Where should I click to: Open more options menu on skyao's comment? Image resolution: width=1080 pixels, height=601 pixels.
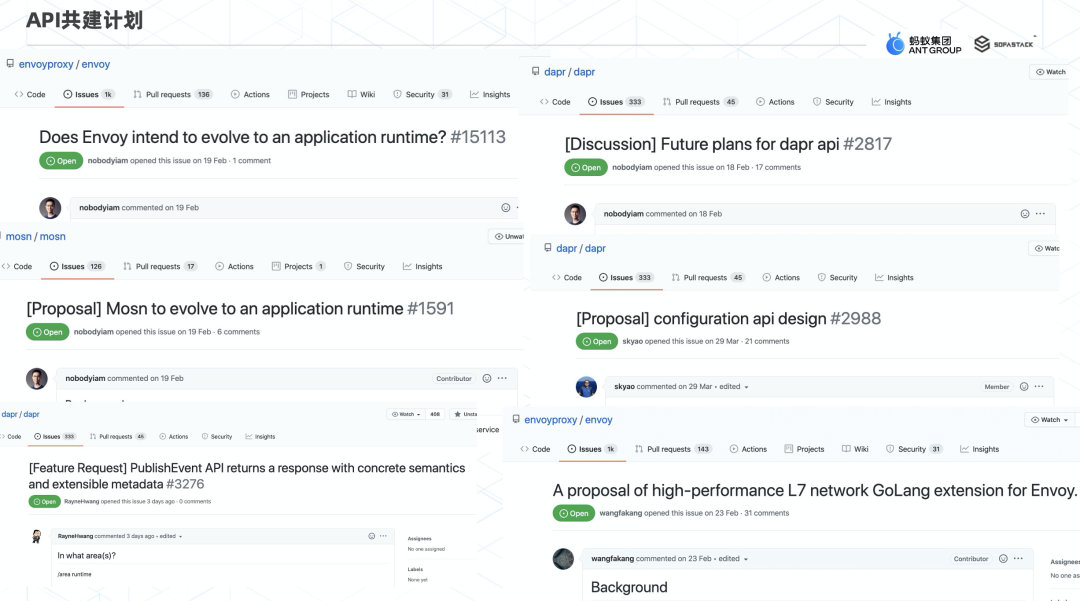pyautogui.click(x=1041, y=386)
